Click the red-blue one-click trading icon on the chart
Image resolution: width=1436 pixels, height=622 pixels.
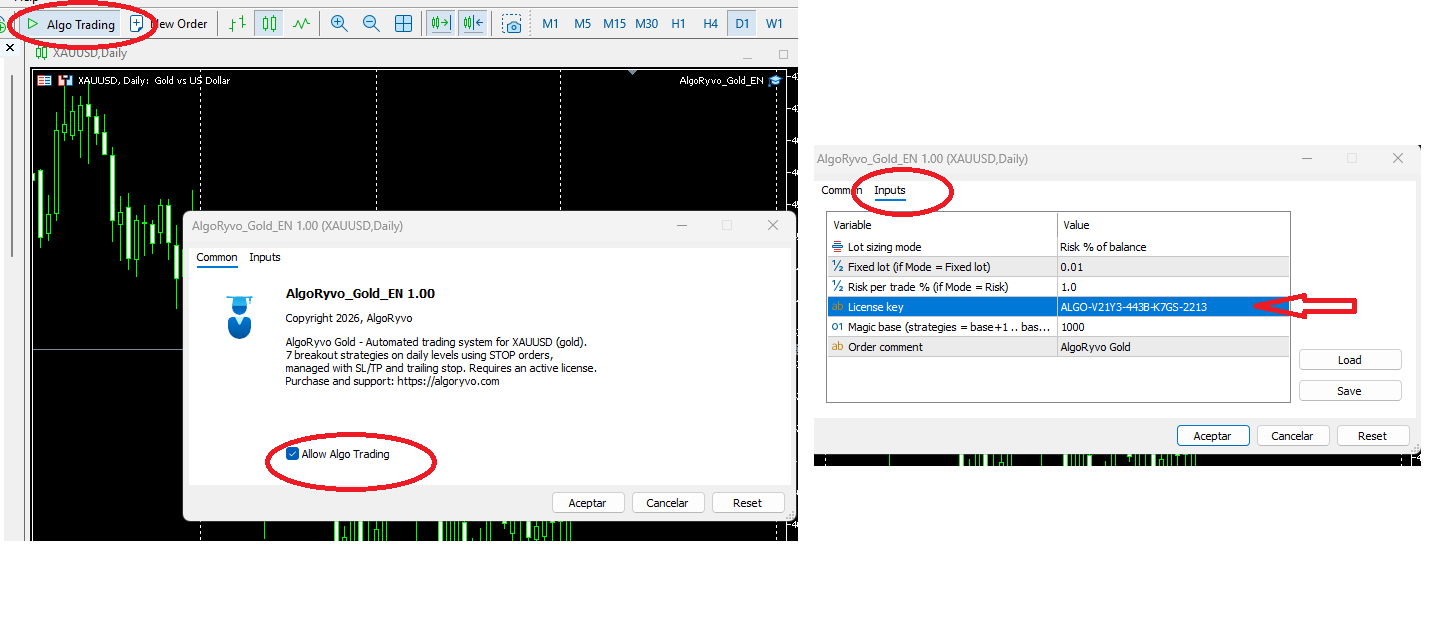[64, 80]
